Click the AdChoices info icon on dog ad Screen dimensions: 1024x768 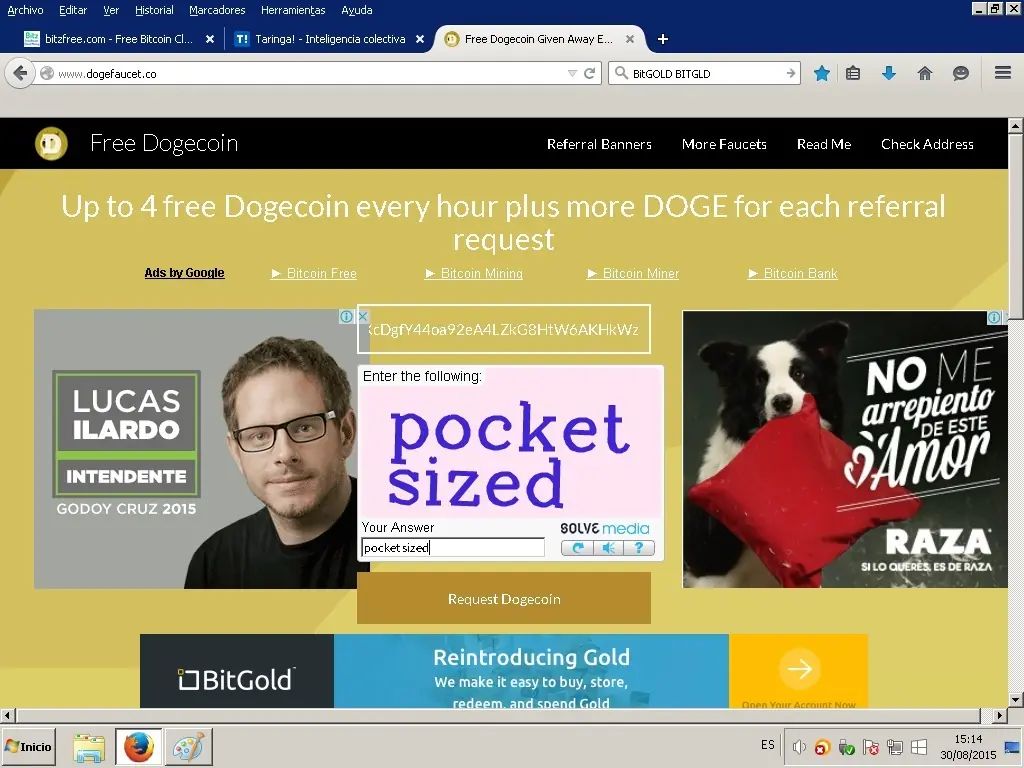pyautogui.click(x=995, y=317)
